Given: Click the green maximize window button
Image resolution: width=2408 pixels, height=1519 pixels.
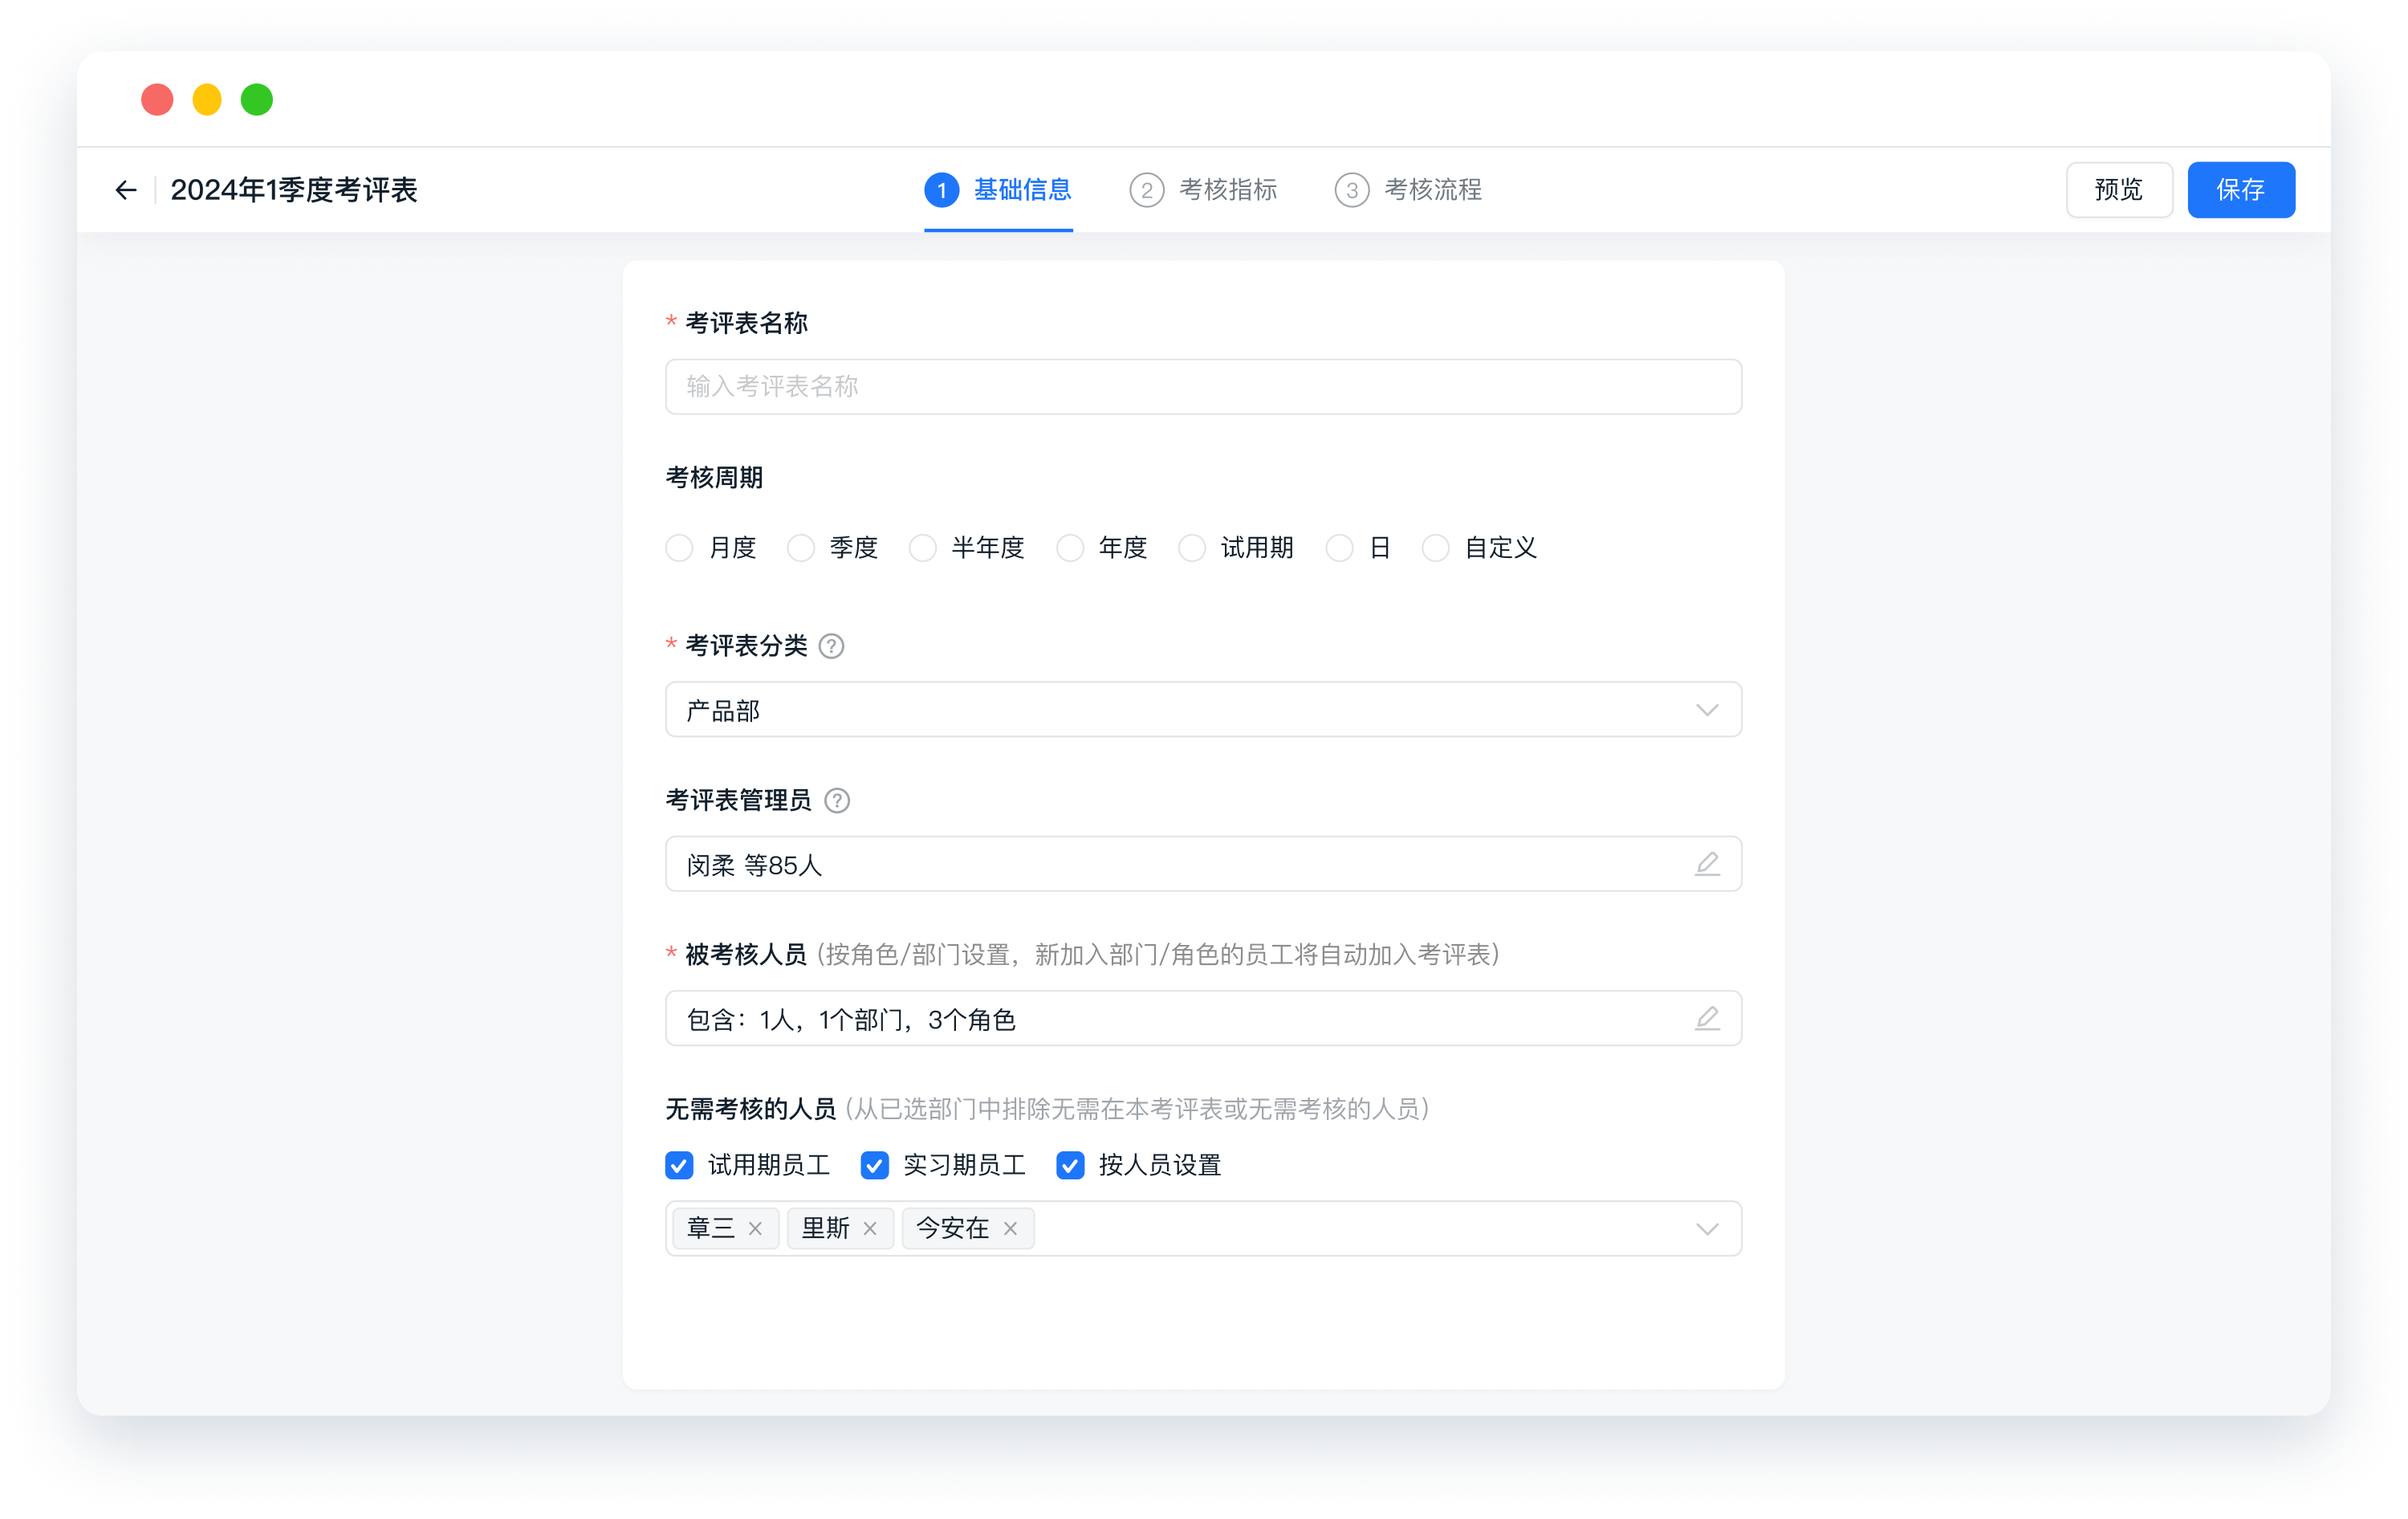Looking at the screenshot, I should 257,100.
